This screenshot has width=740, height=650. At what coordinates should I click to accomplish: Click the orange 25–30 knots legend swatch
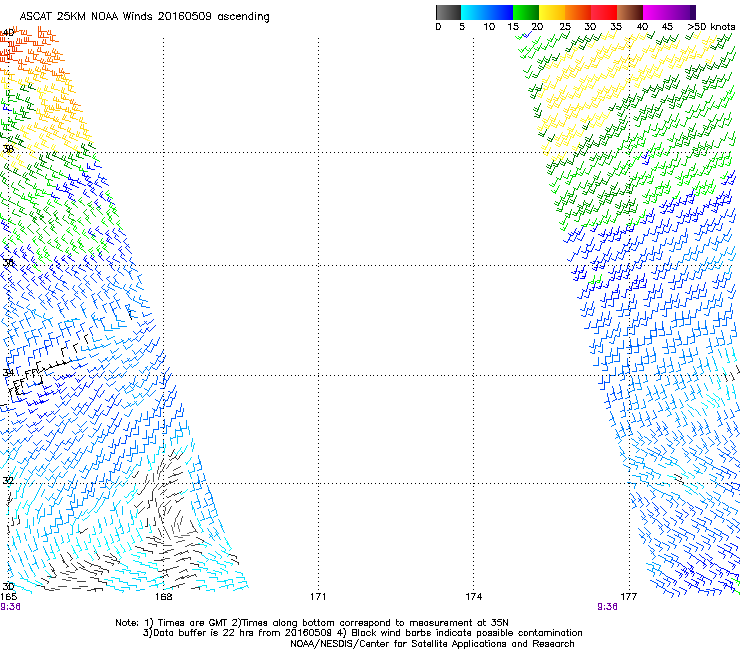pos(578,12)
